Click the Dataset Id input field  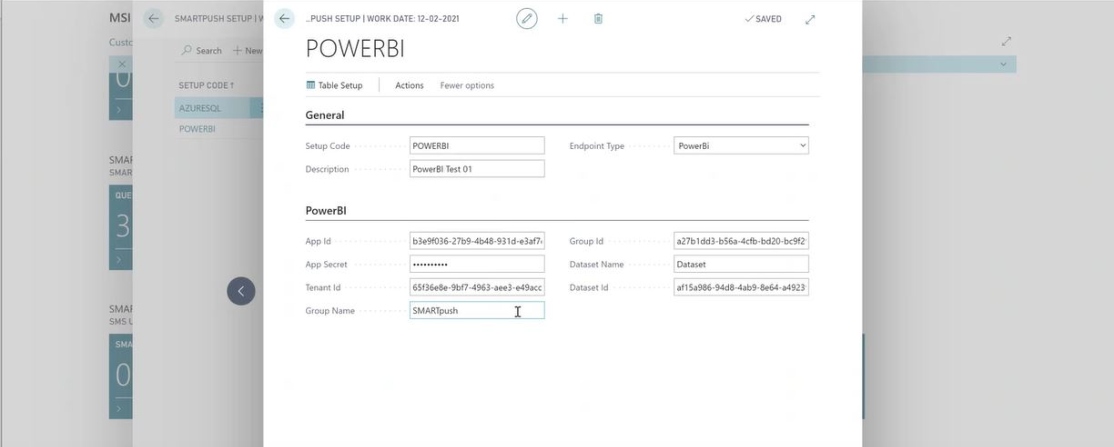pos(741,288)
